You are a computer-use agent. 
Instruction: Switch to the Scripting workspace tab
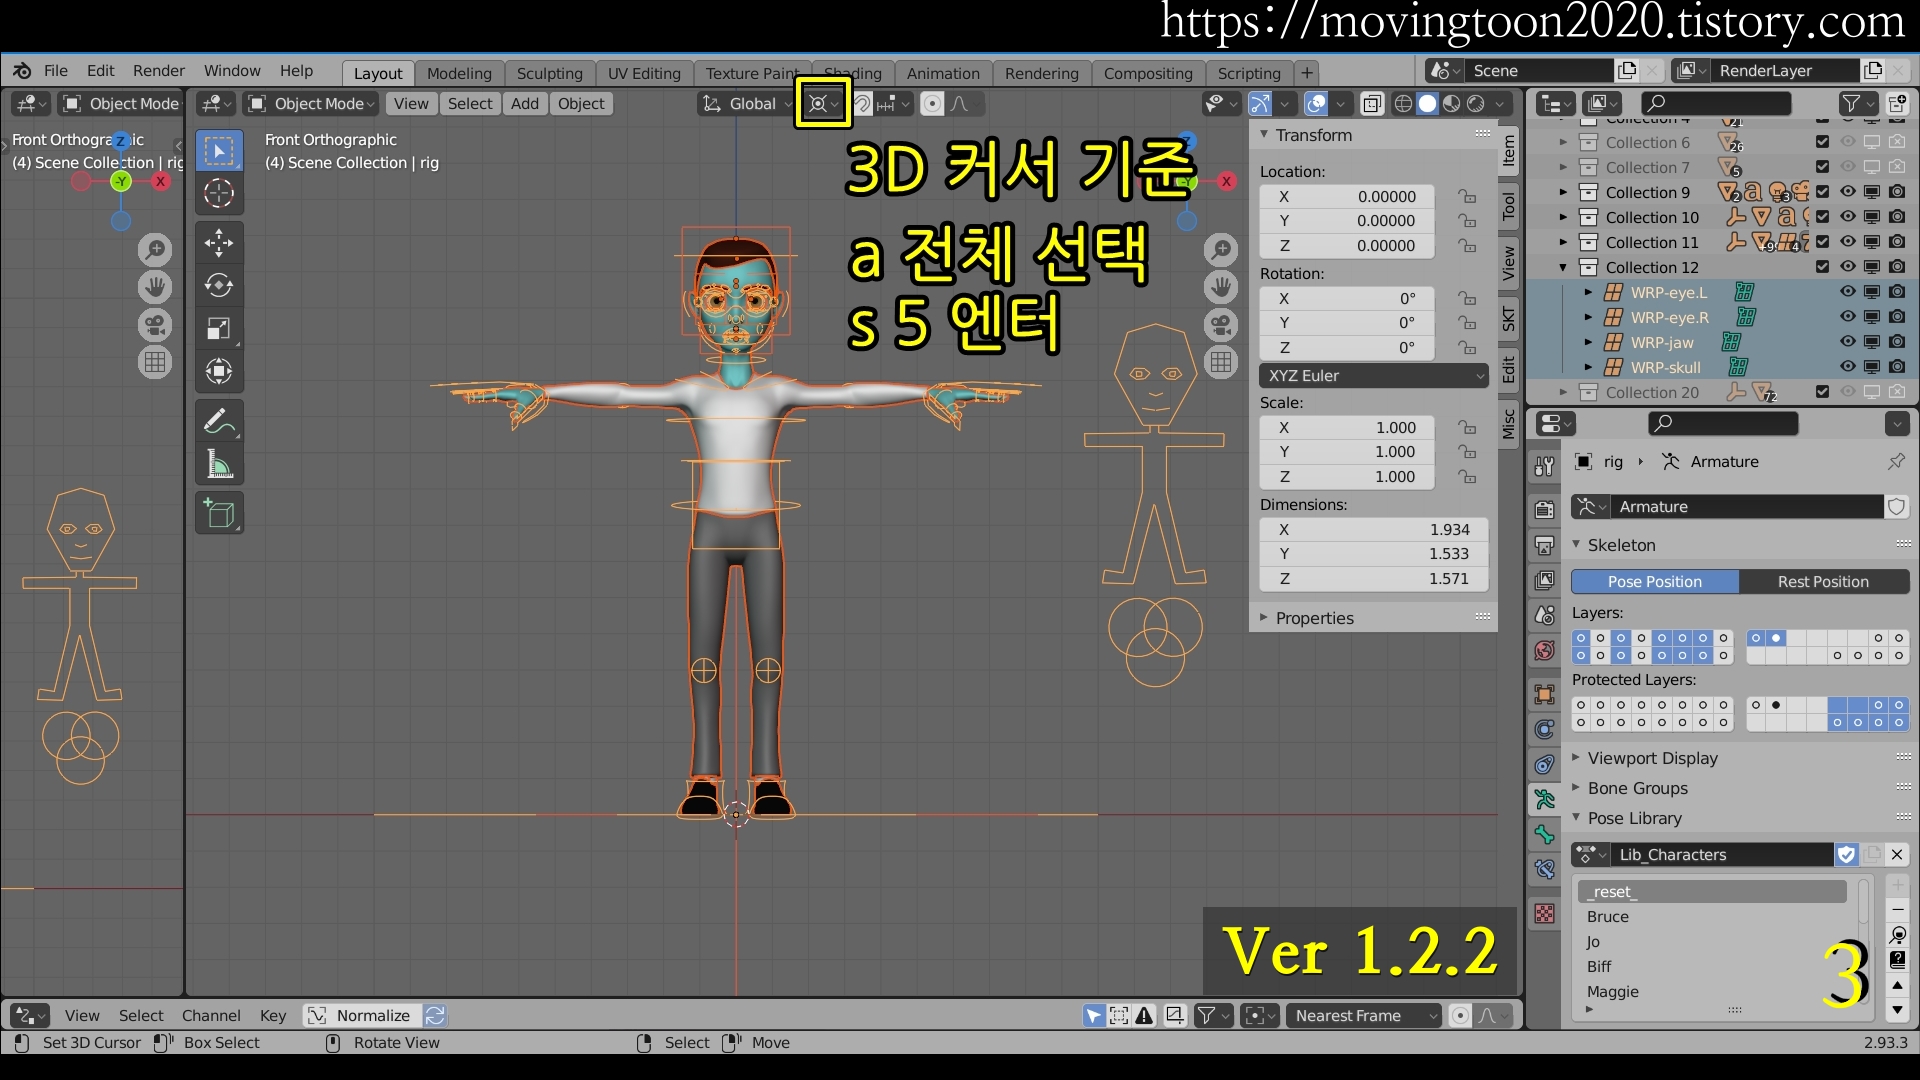(x=1249, y=73)
